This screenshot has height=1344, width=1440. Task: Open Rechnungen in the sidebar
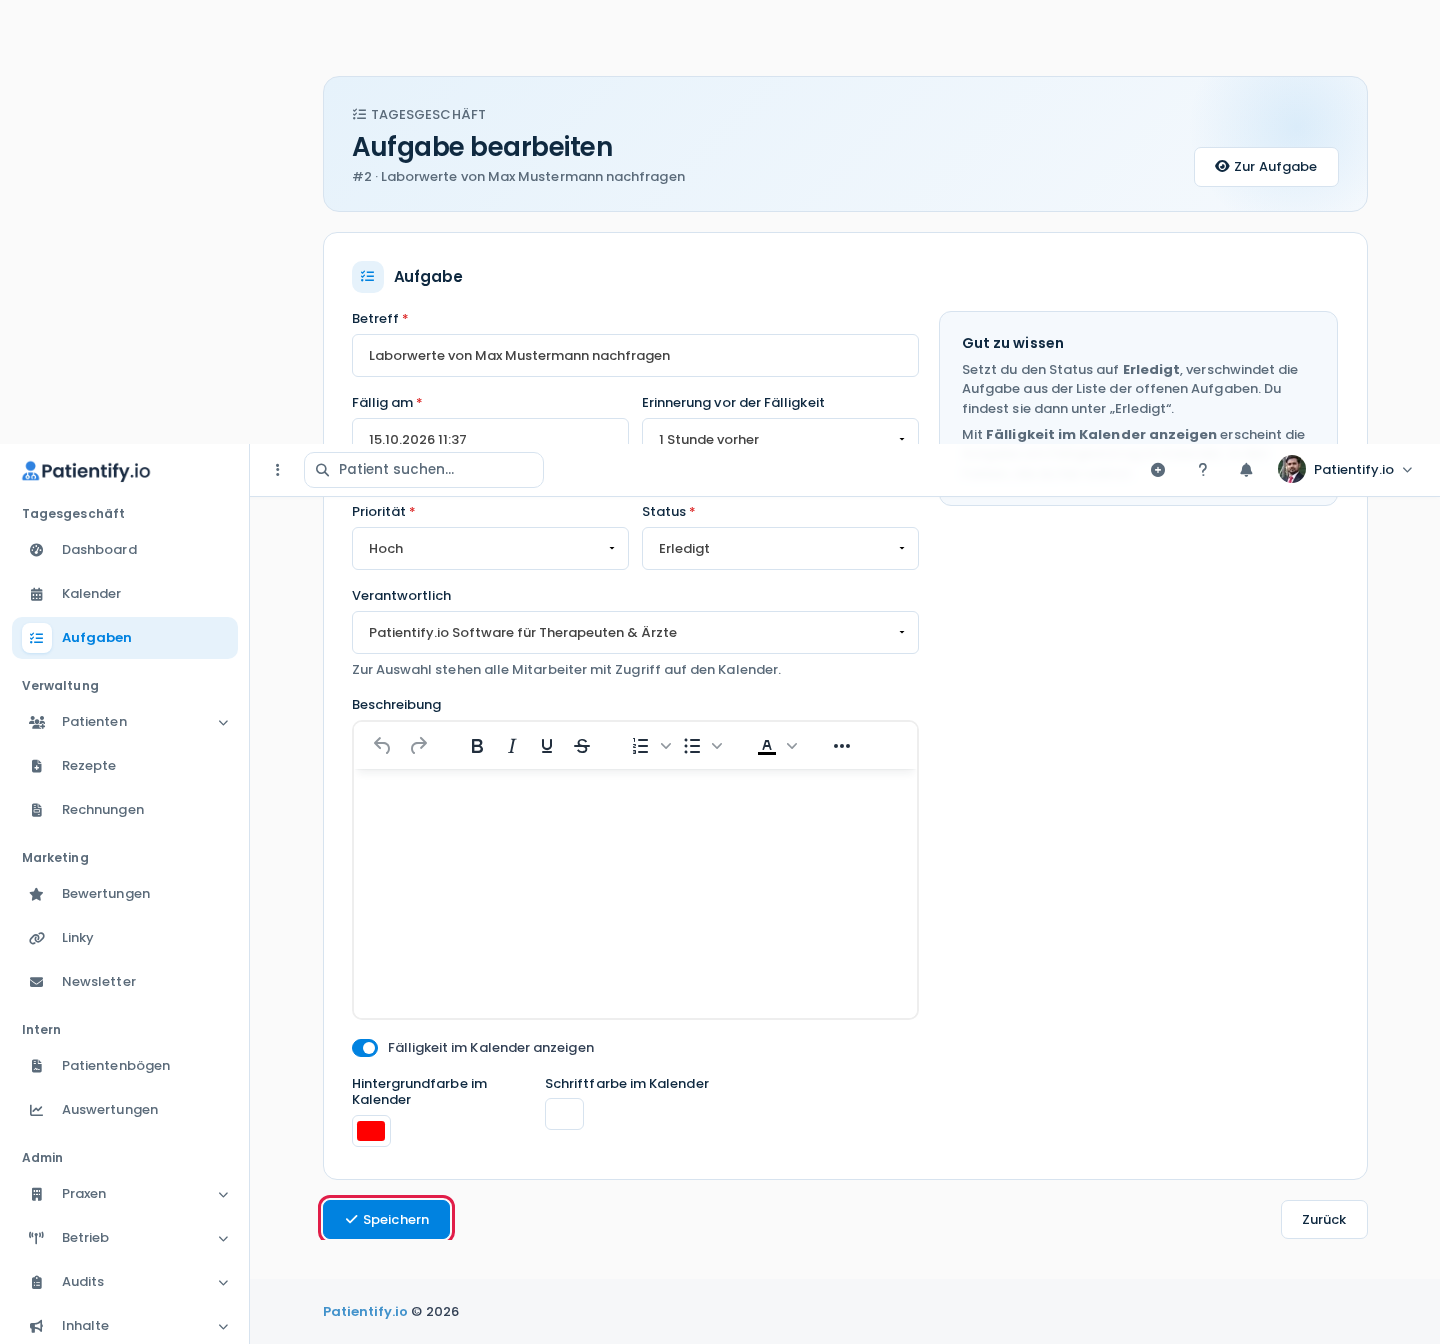coord(125,810)
